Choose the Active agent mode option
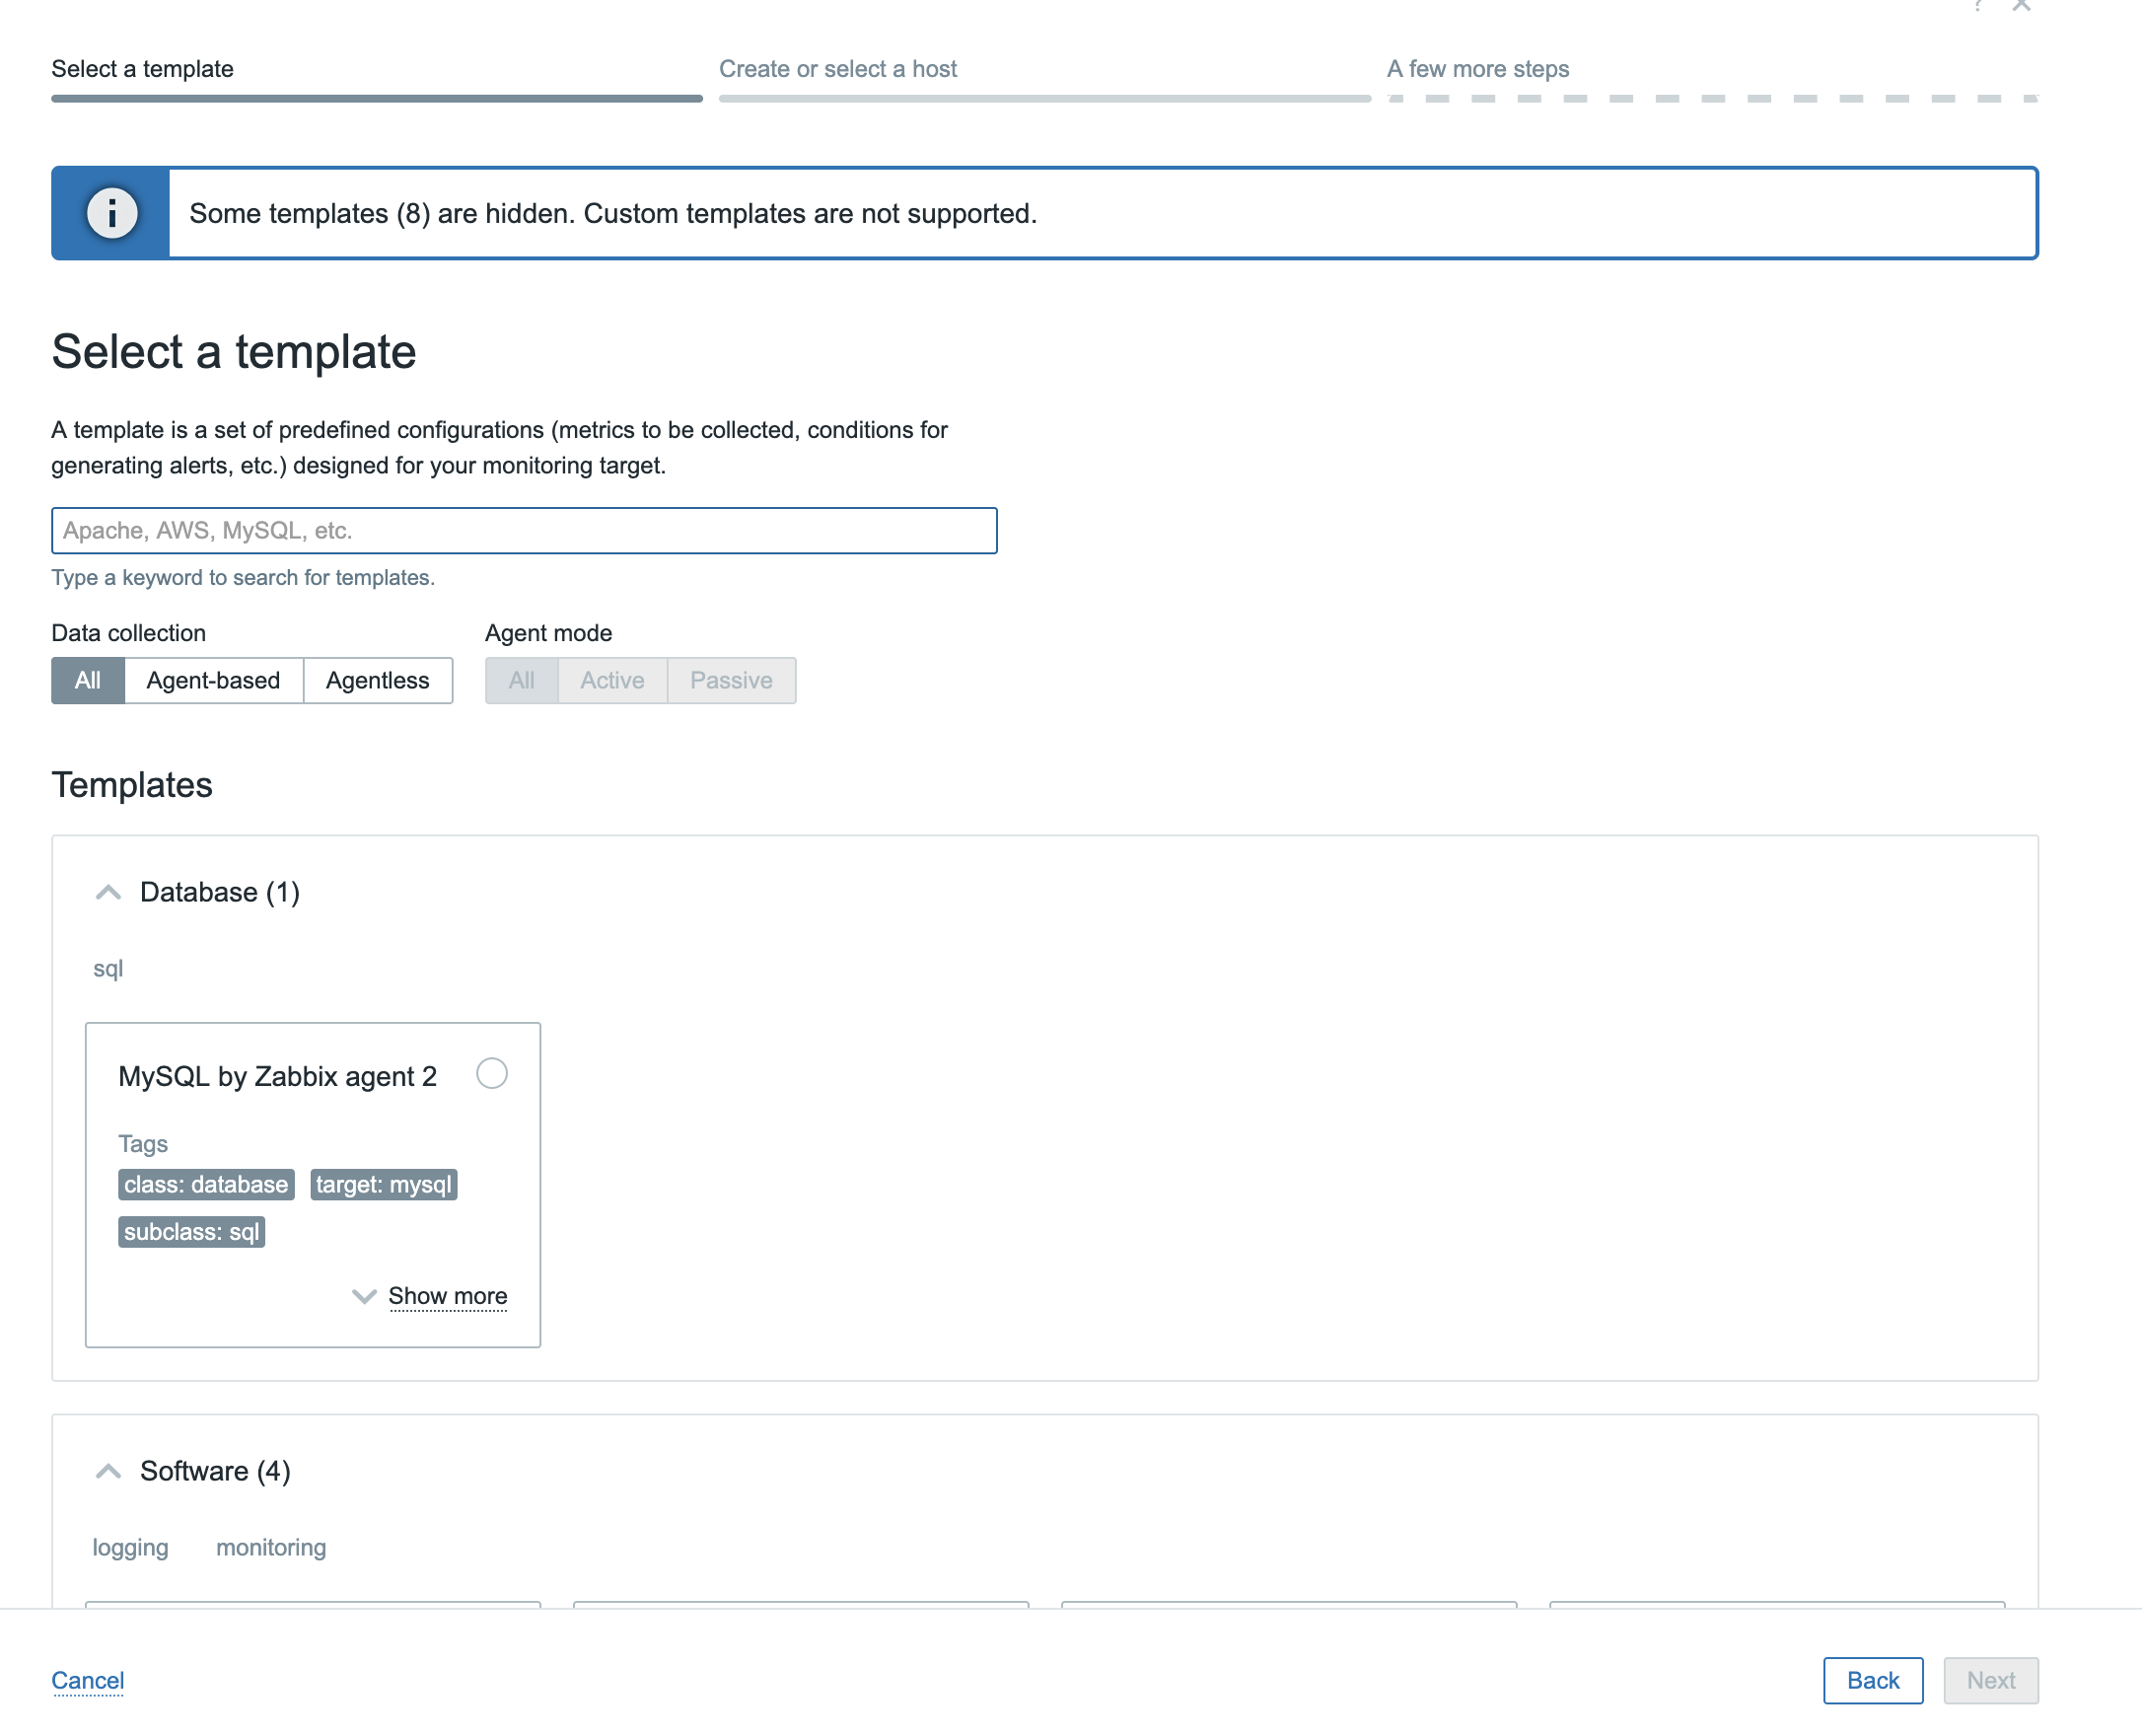The height and width of the screenshot is (1736, 2142). [x=612, y=680]
